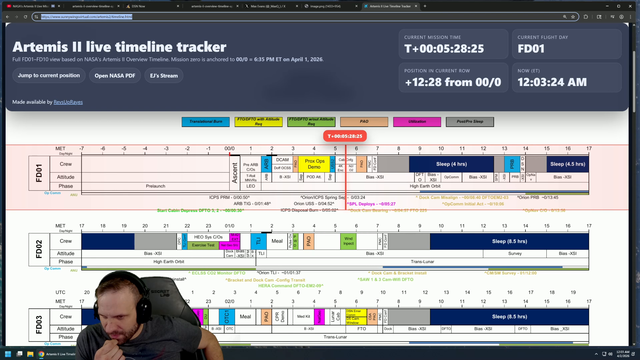Image resolution: width=640 pixels, height=360 pixels.
Task: Open the zoom magnifier icon in address bar
Action: click(x=564, y=17)
